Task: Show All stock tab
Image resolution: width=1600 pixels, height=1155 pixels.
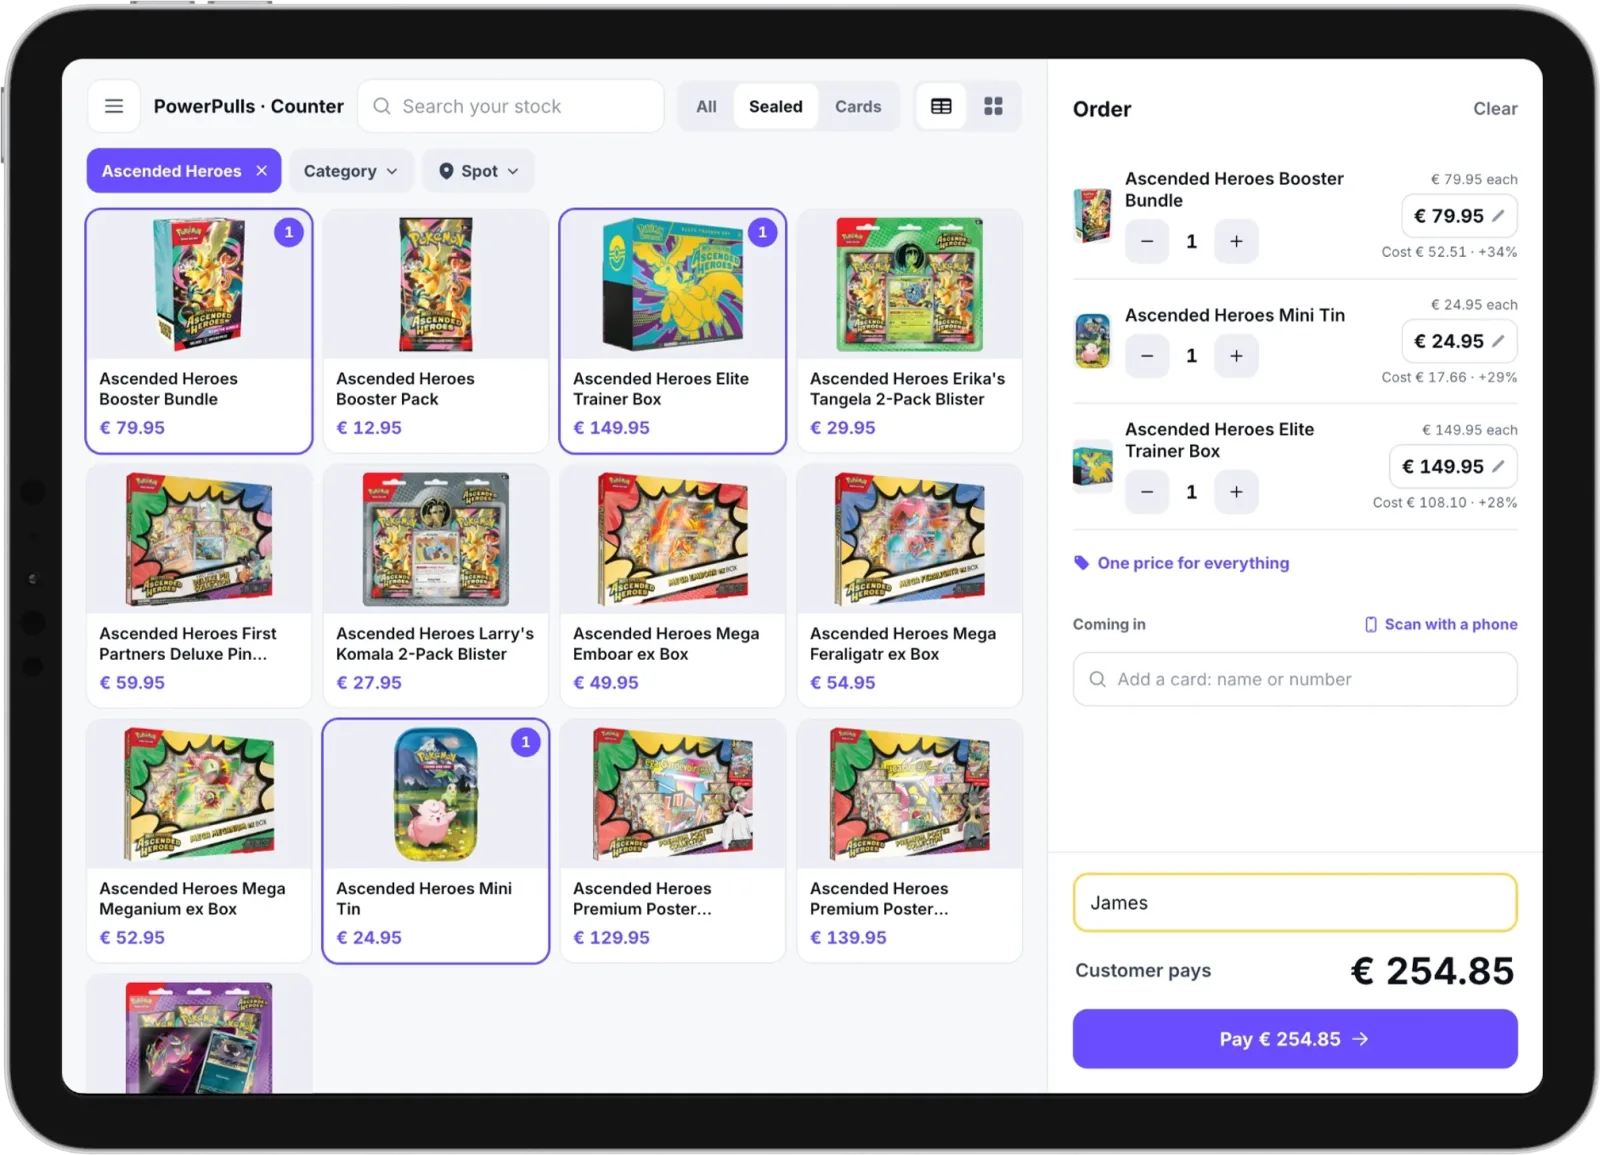Action: (706, 106)
